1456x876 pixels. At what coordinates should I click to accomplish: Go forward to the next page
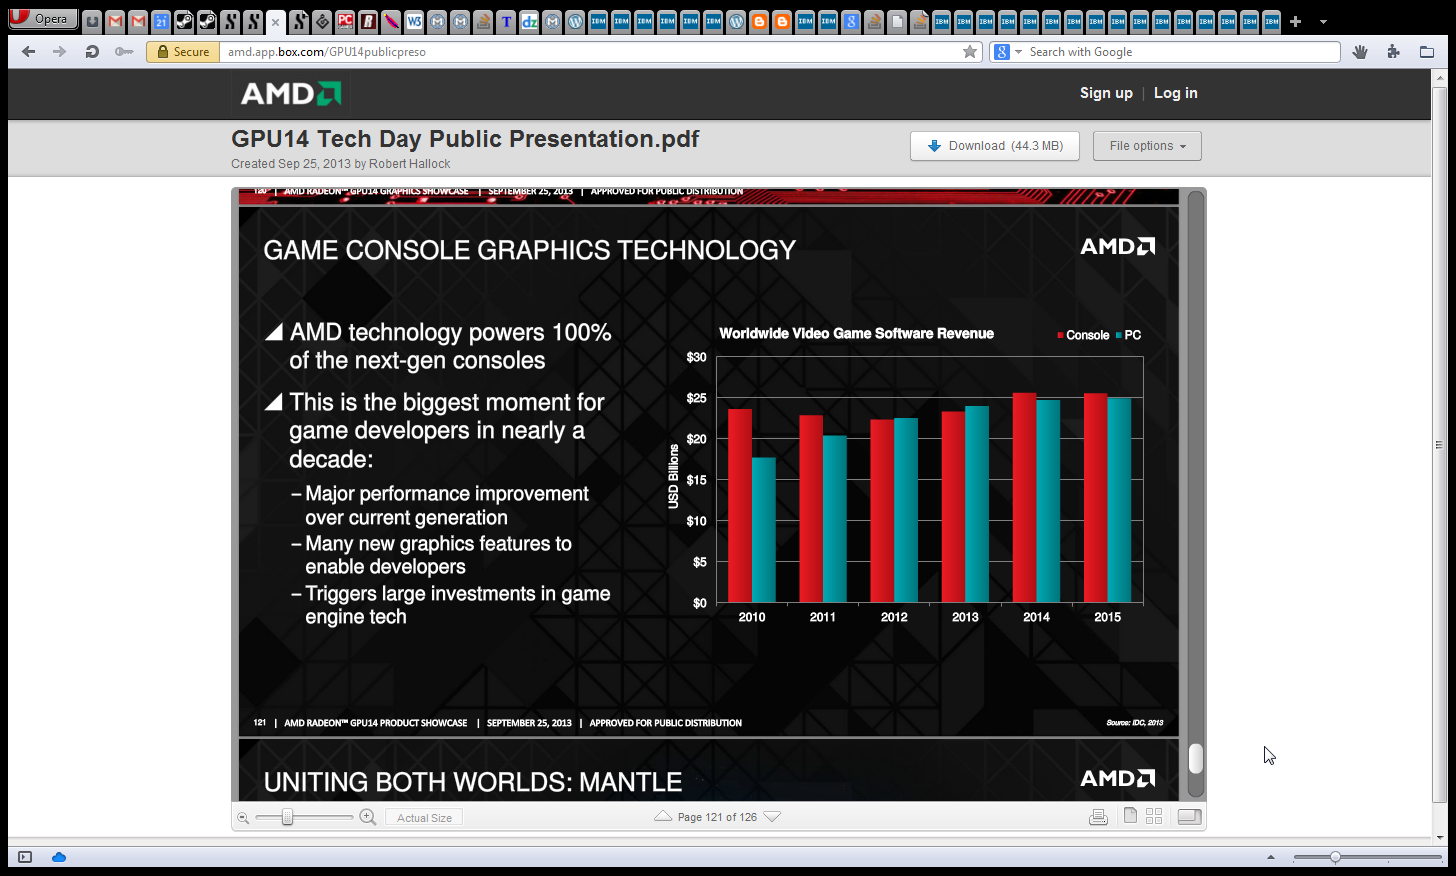click(60, 52)
